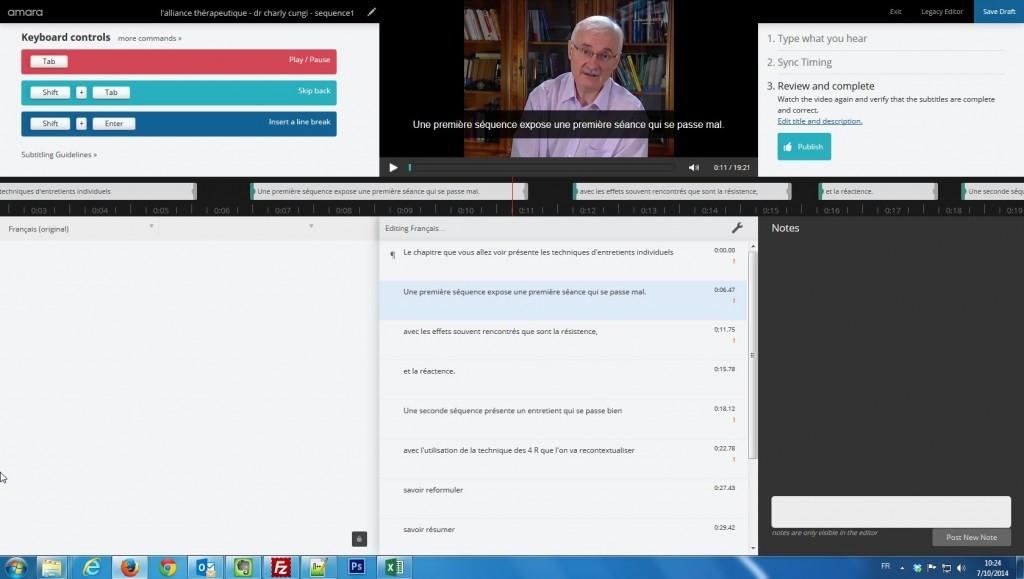Click timeline block 'techniques d'entretients individuels'
Viewport: 1024px width, 579px height.
click(98, 191)
